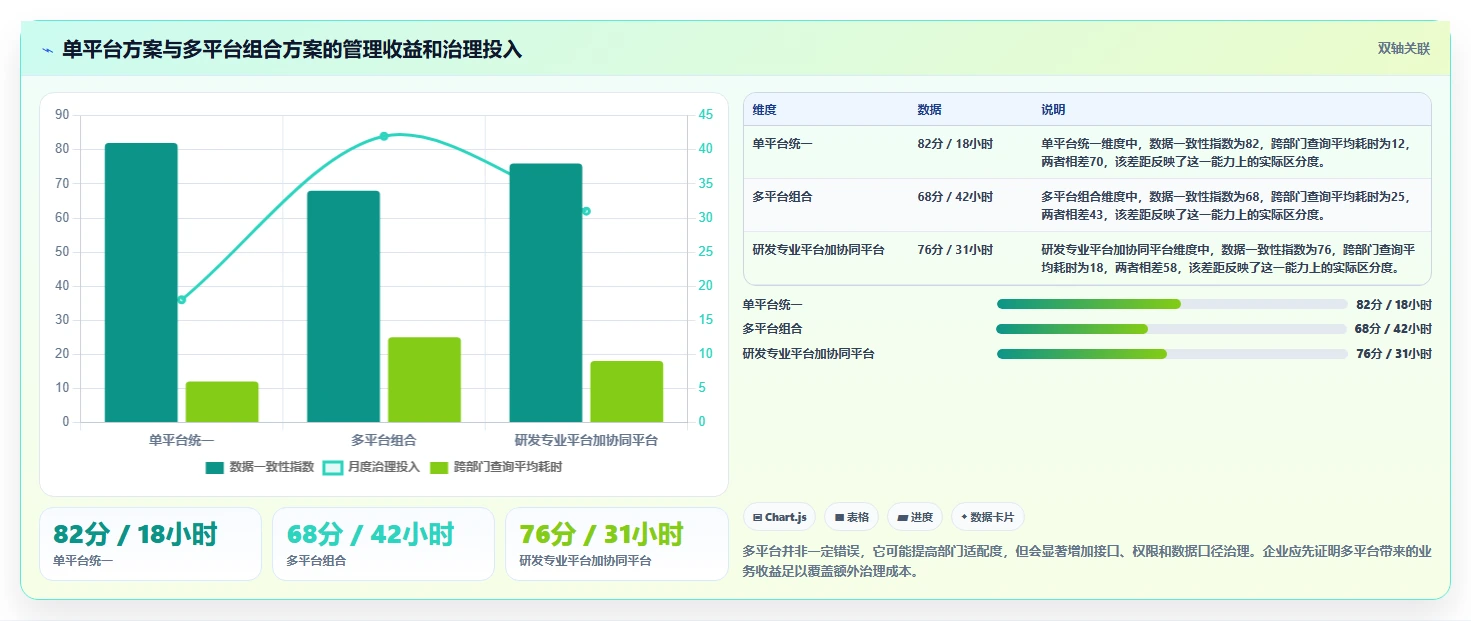The image size is (1471, 621).
Task: Toggle 月度治理投入 legend item
Action: [371, 467]
